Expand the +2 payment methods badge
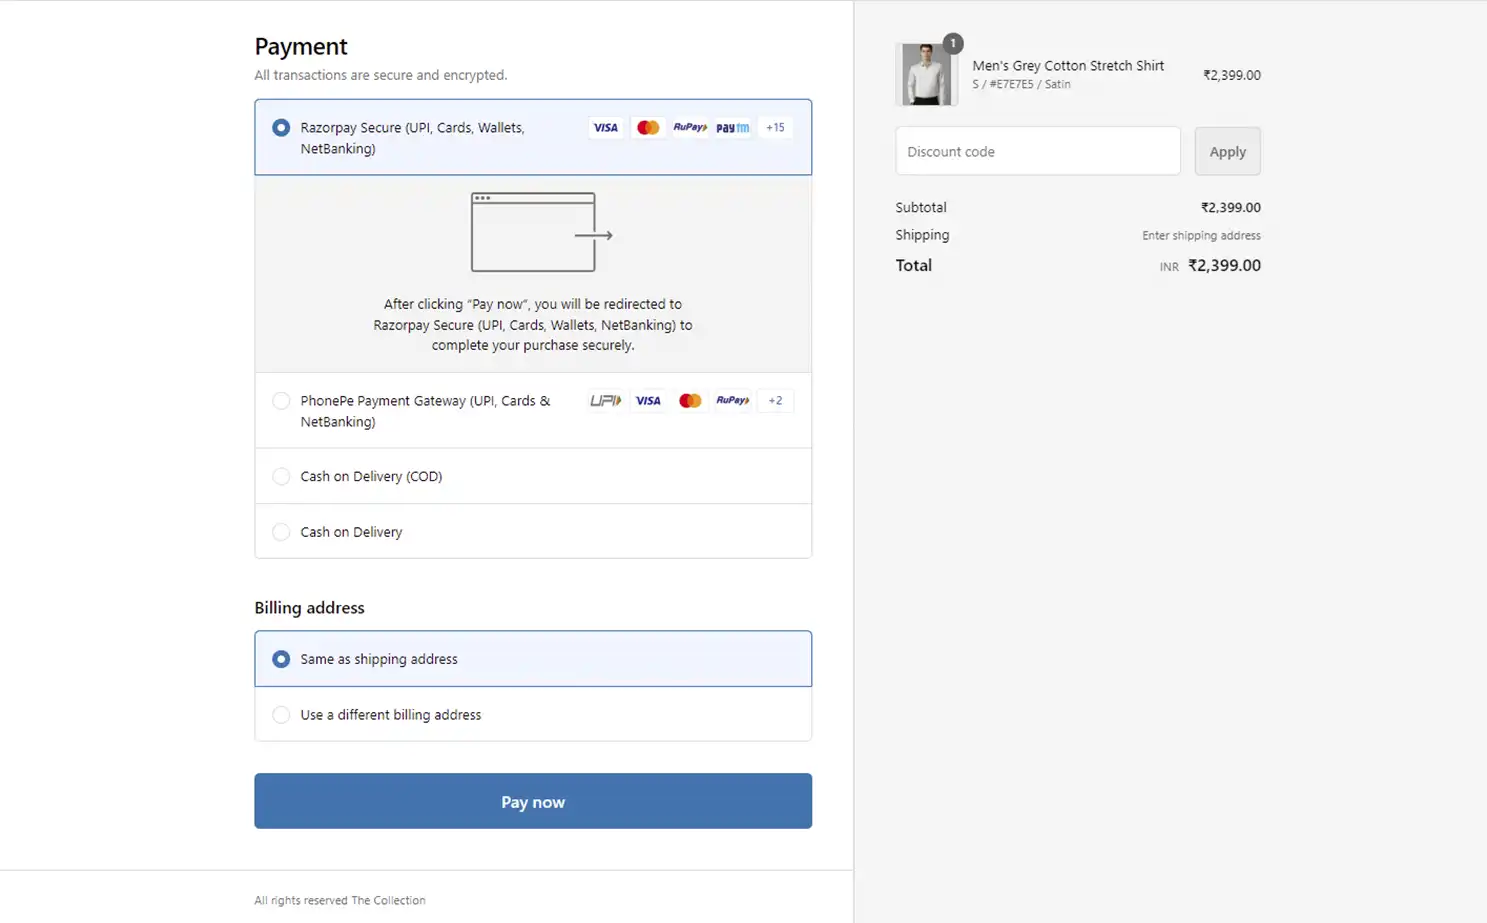The height and width of the screenshot is (923, 1487). 774,400
